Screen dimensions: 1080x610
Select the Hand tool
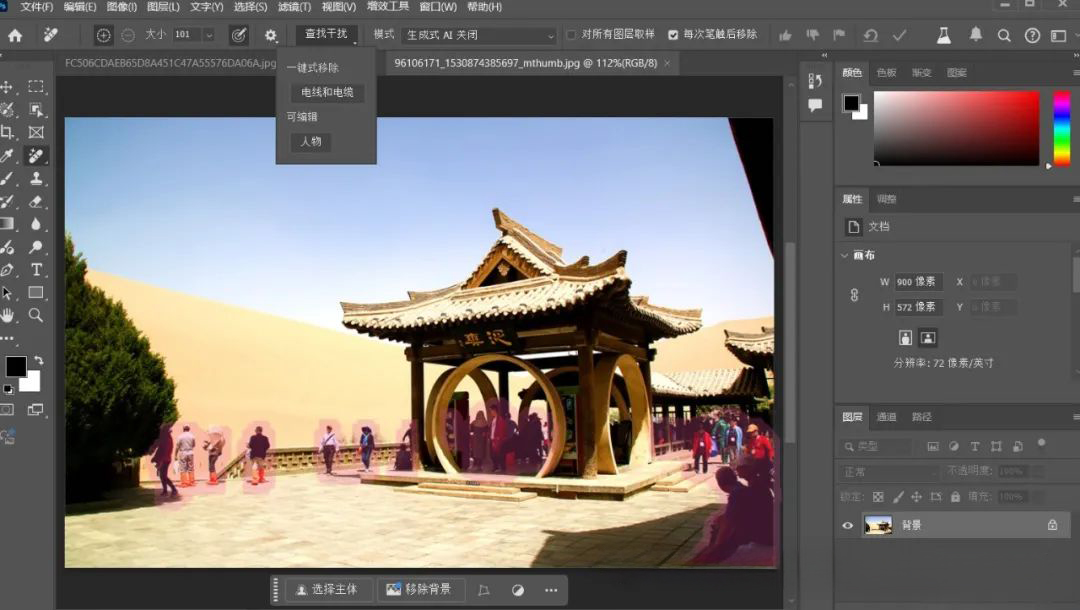point(8,315)
